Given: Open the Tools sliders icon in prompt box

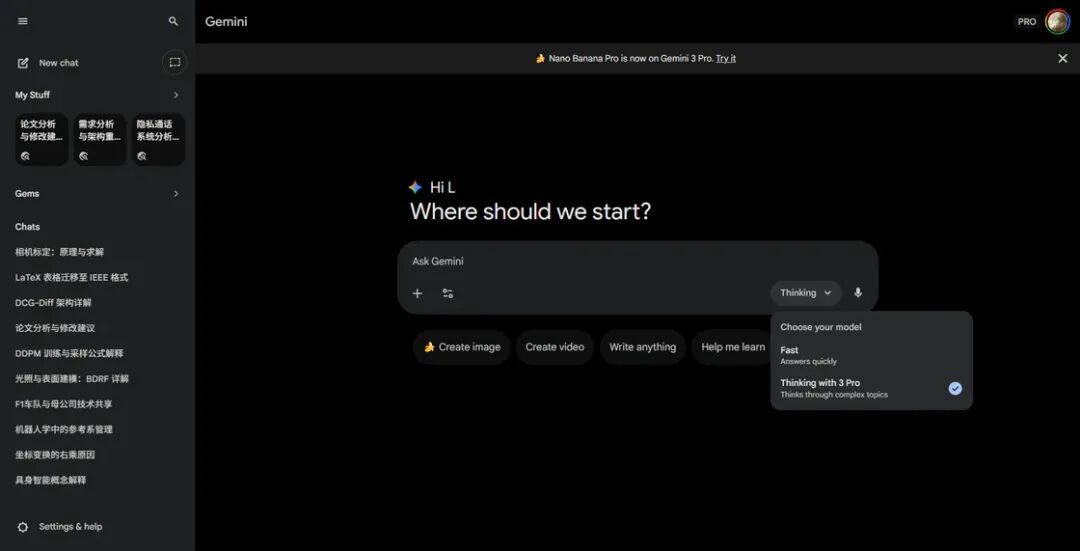Looking at the screenshot, I should coord(448,293).
